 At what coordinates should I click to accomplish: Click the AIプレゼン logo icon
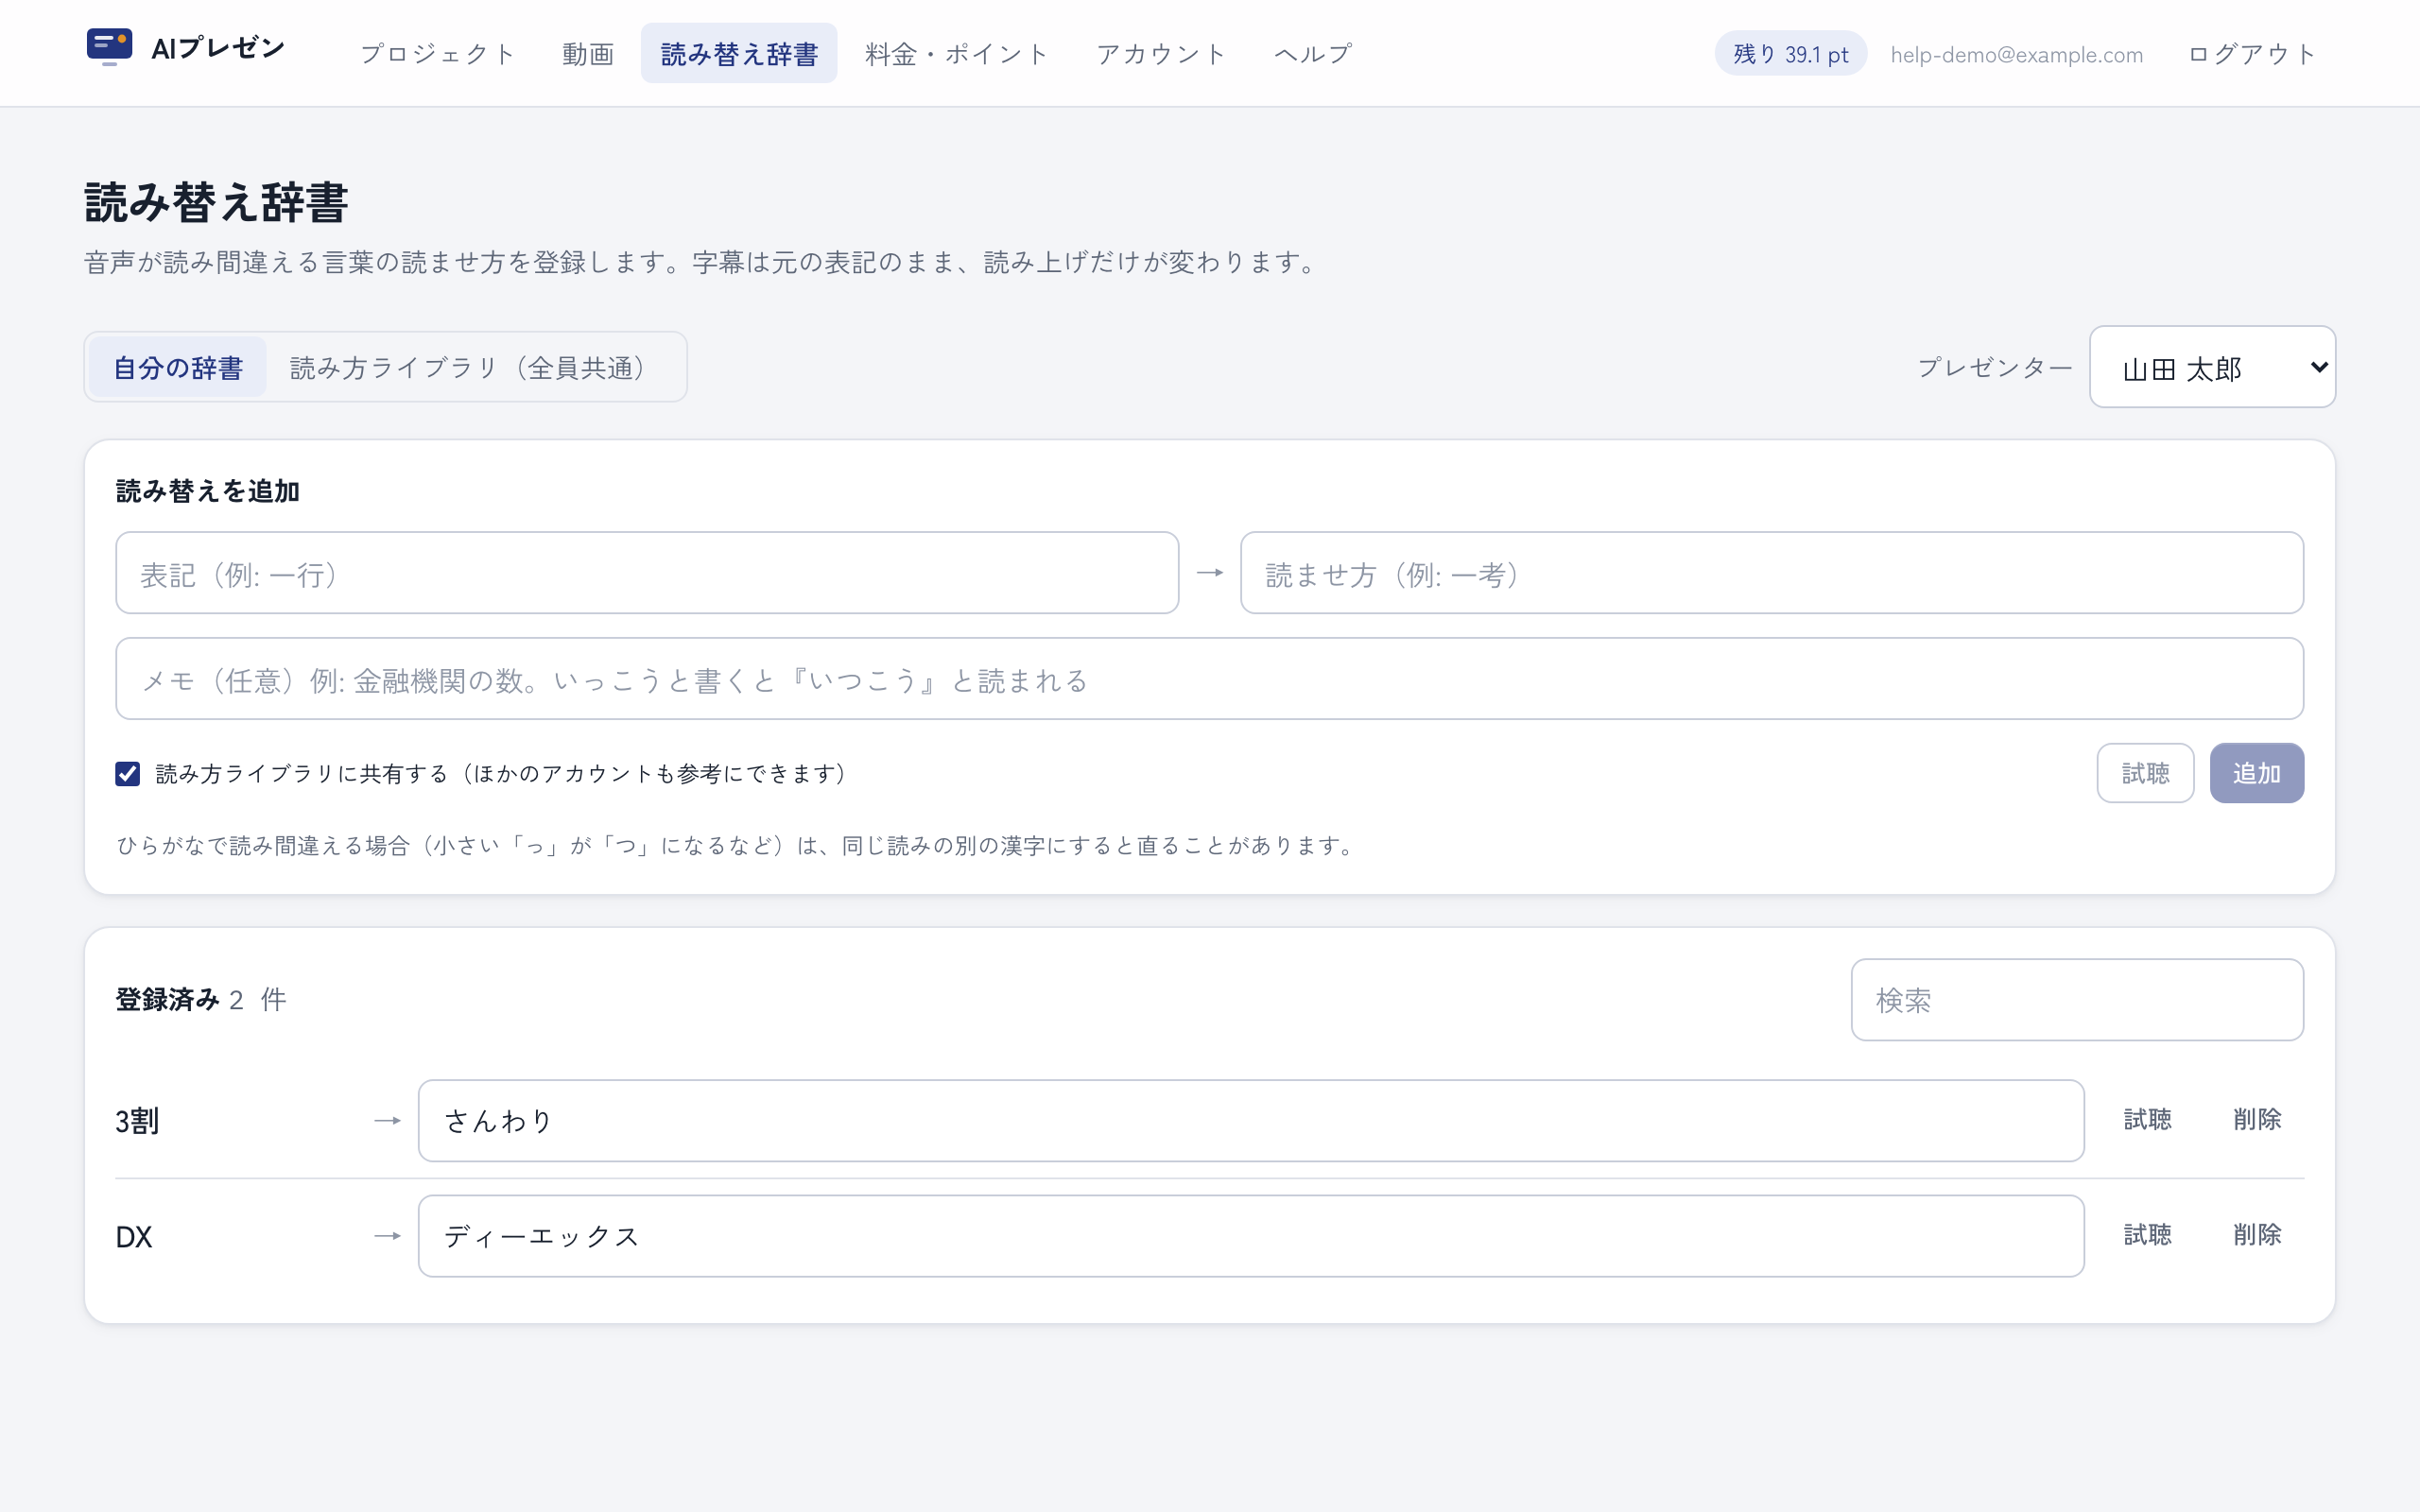click(x=109, y=47)
